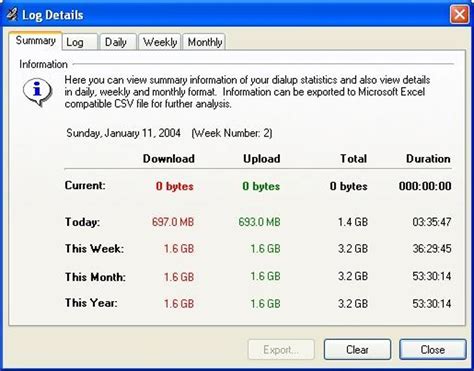
Task: Click the '(Week Number: 2)' text
Action: pos(232,133)
